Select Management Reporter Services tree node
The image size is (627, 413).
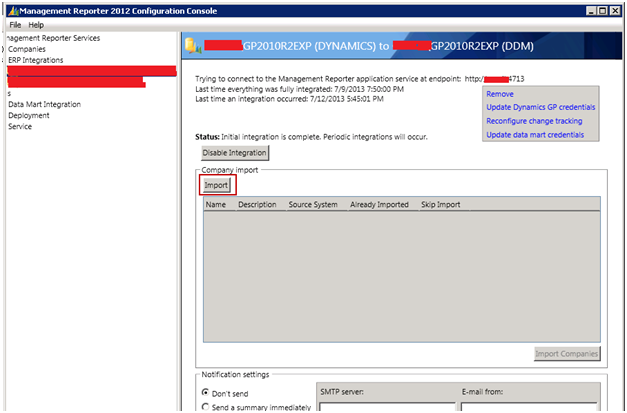point(54,38)
